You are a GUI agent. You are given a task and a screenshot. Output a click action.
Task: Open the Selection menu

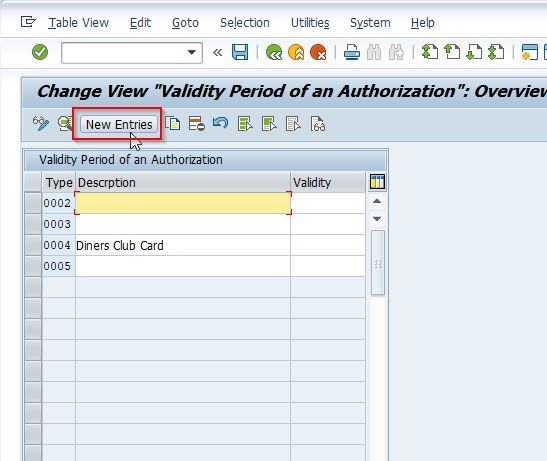[245, 23]
